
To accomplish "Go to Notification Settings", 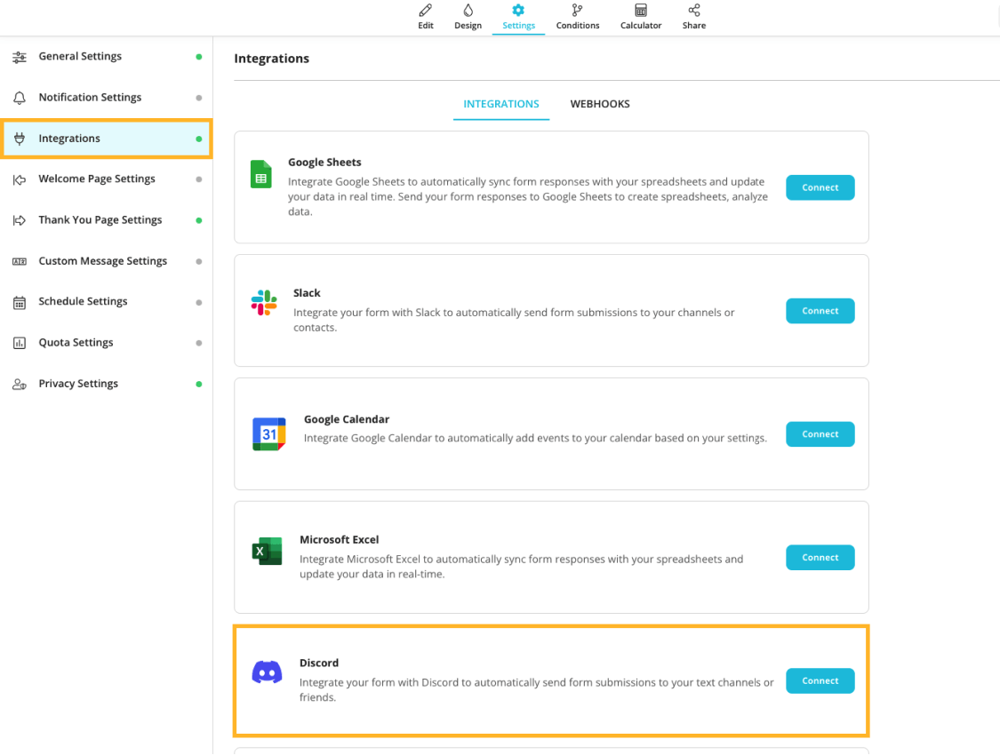I will tap(90, 98).
